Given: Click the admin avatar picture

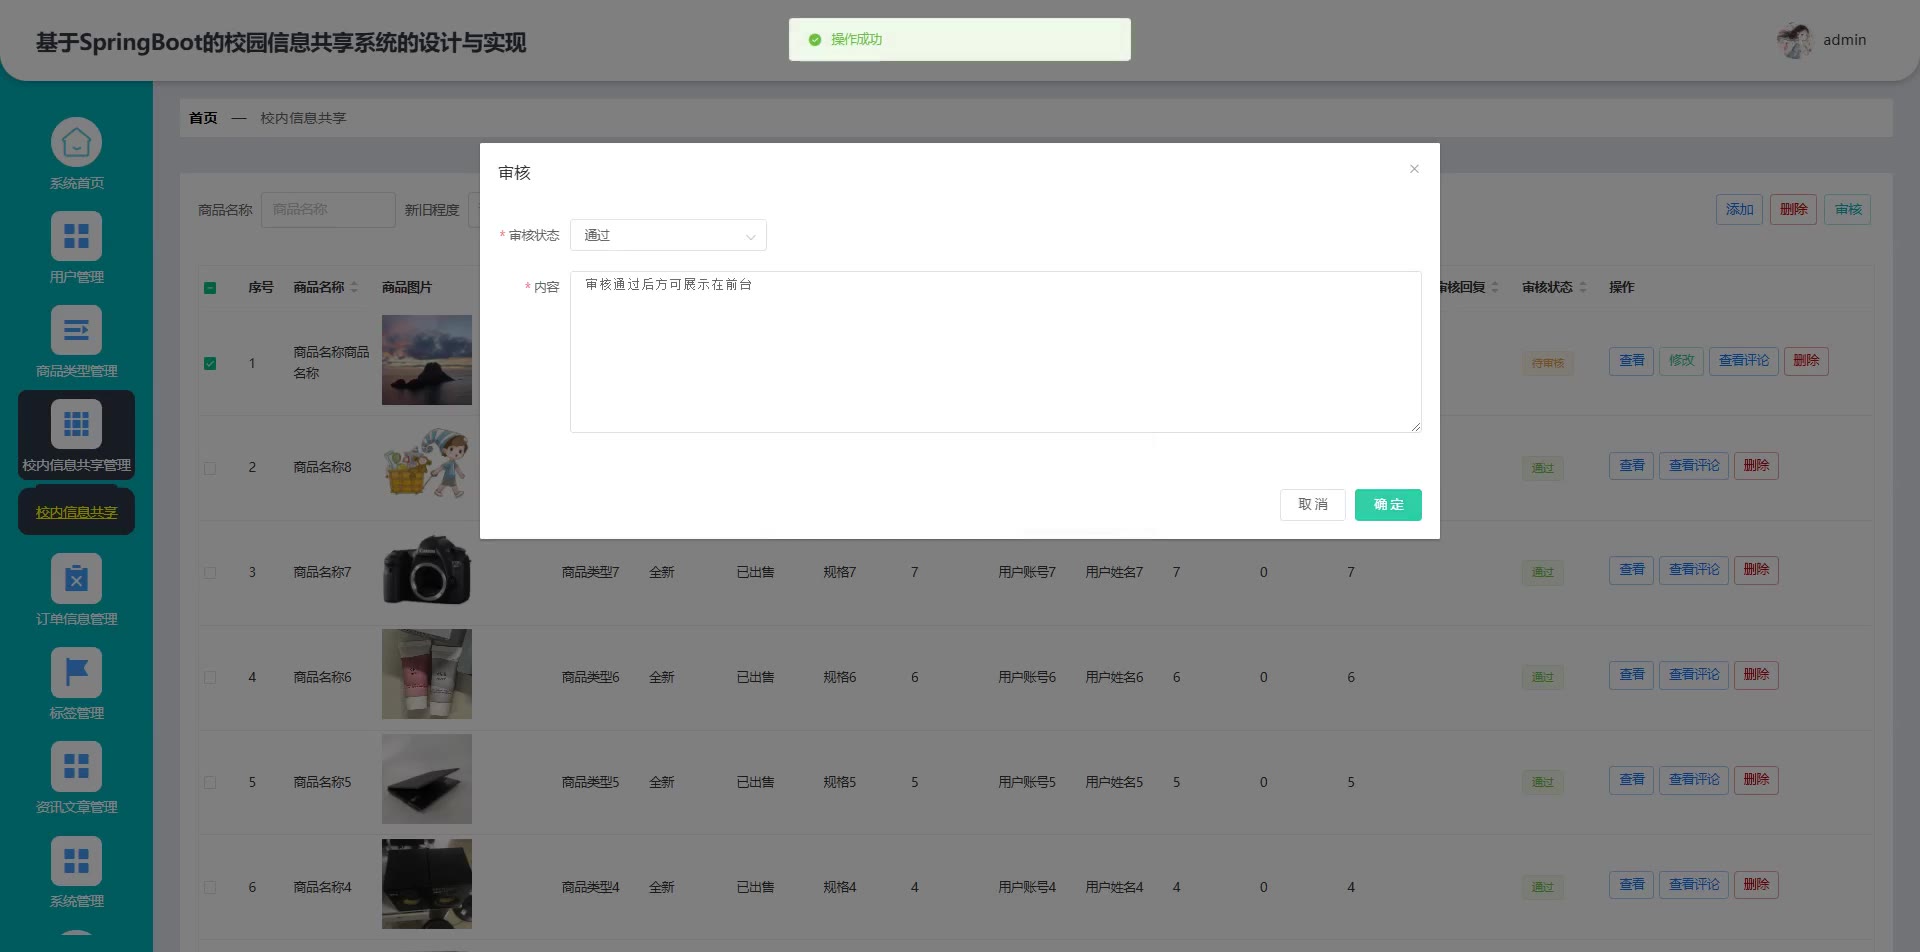Looking at the screenshot, I should pyautogui.click(x=1795, y=40).
